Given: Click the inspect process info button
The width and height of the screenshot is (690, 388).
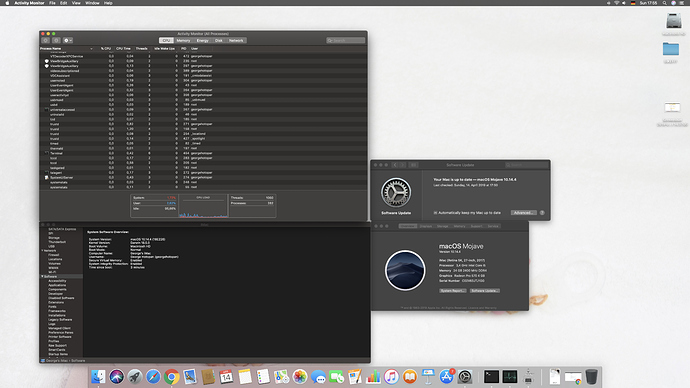Looking at the screenshot, I should click(56, 40).
